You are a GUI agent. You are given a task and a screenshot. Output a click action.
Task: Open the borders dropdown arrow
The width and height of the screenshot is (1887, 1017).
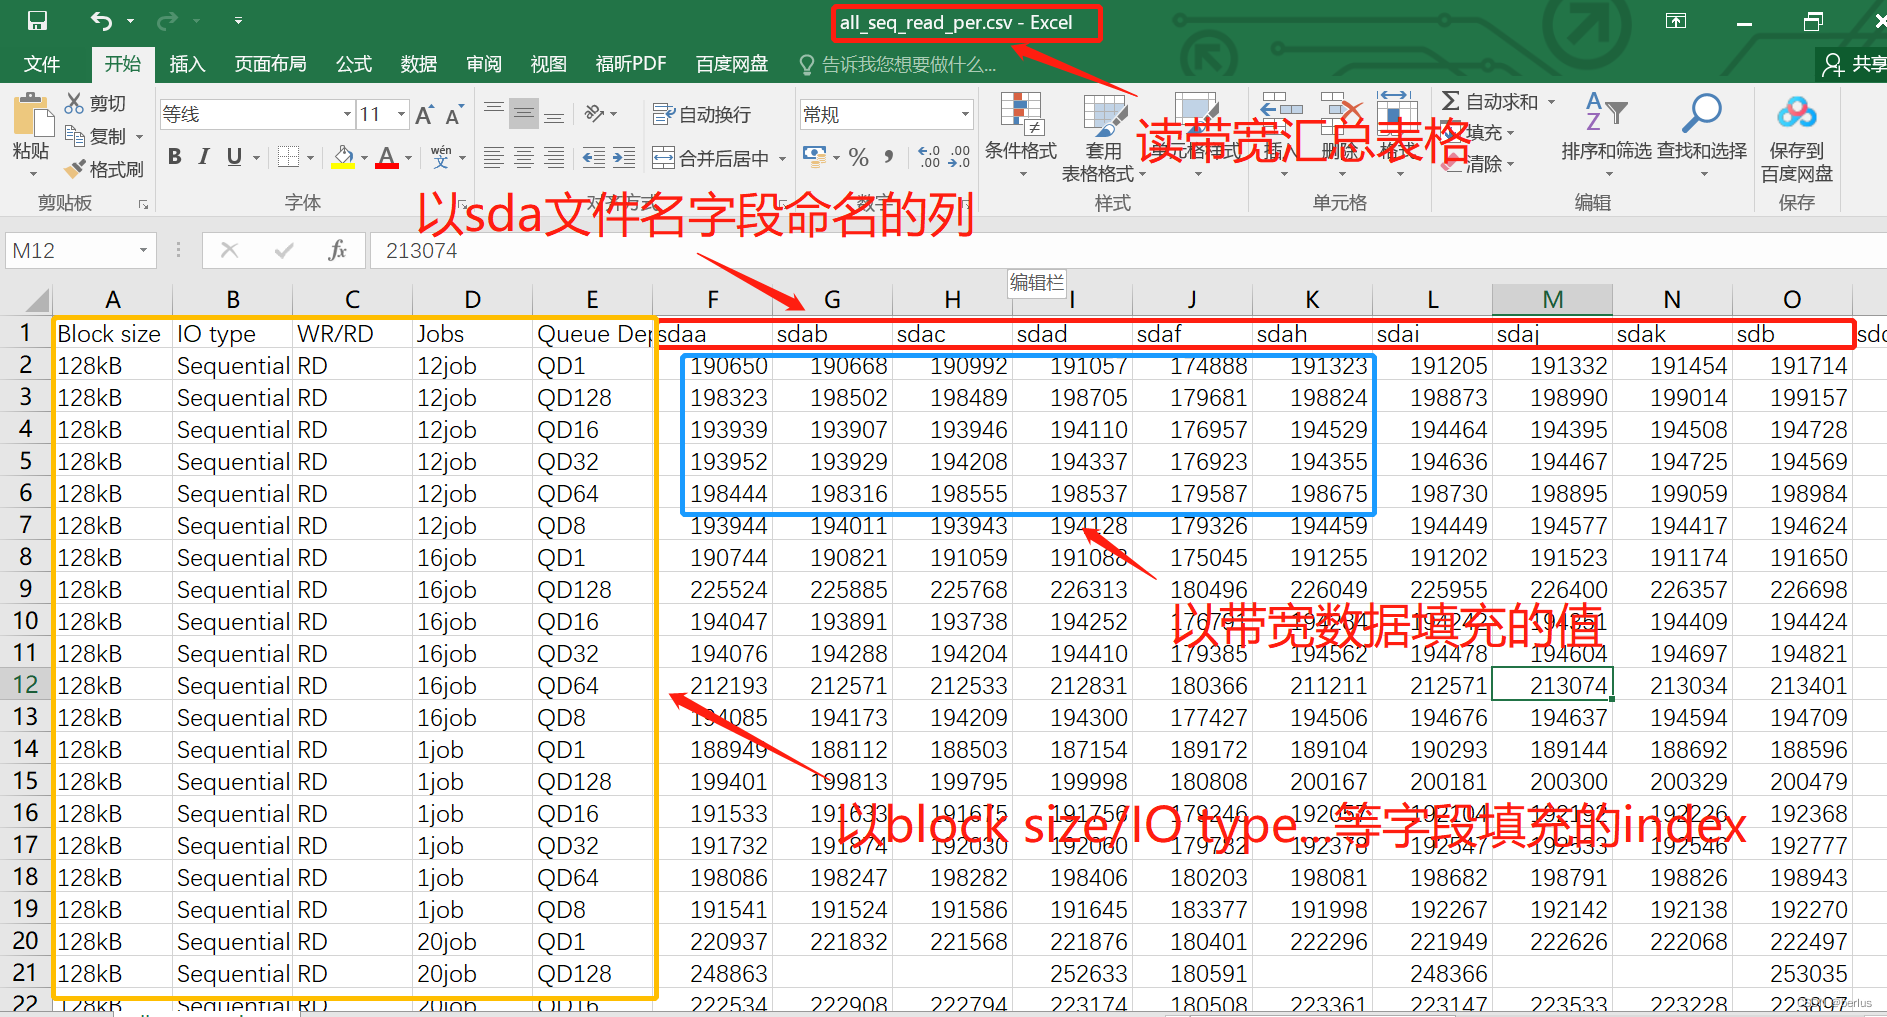tap(310, 158)
